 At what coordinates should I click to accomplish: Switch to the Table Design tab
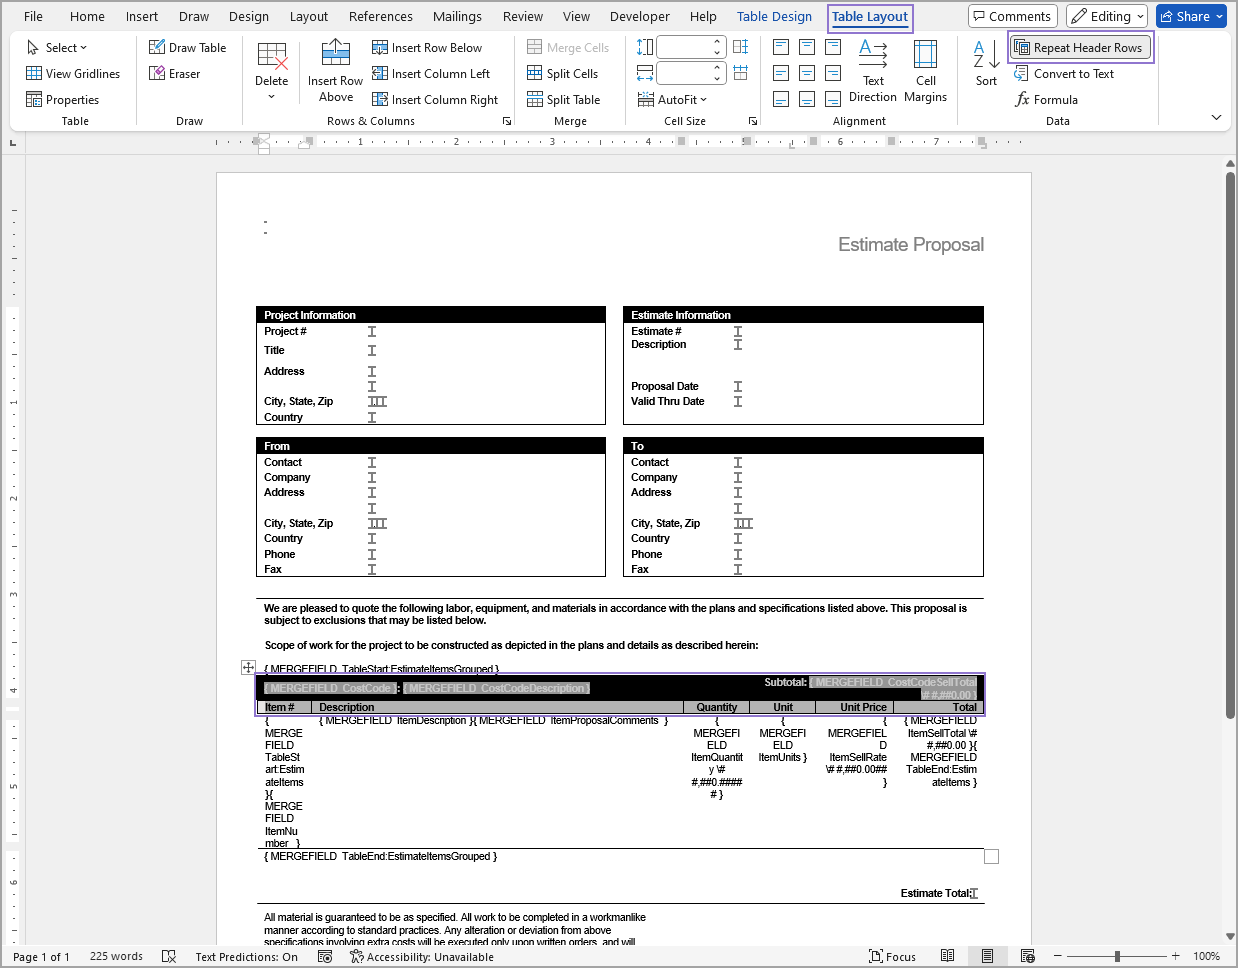click(774, 16)
